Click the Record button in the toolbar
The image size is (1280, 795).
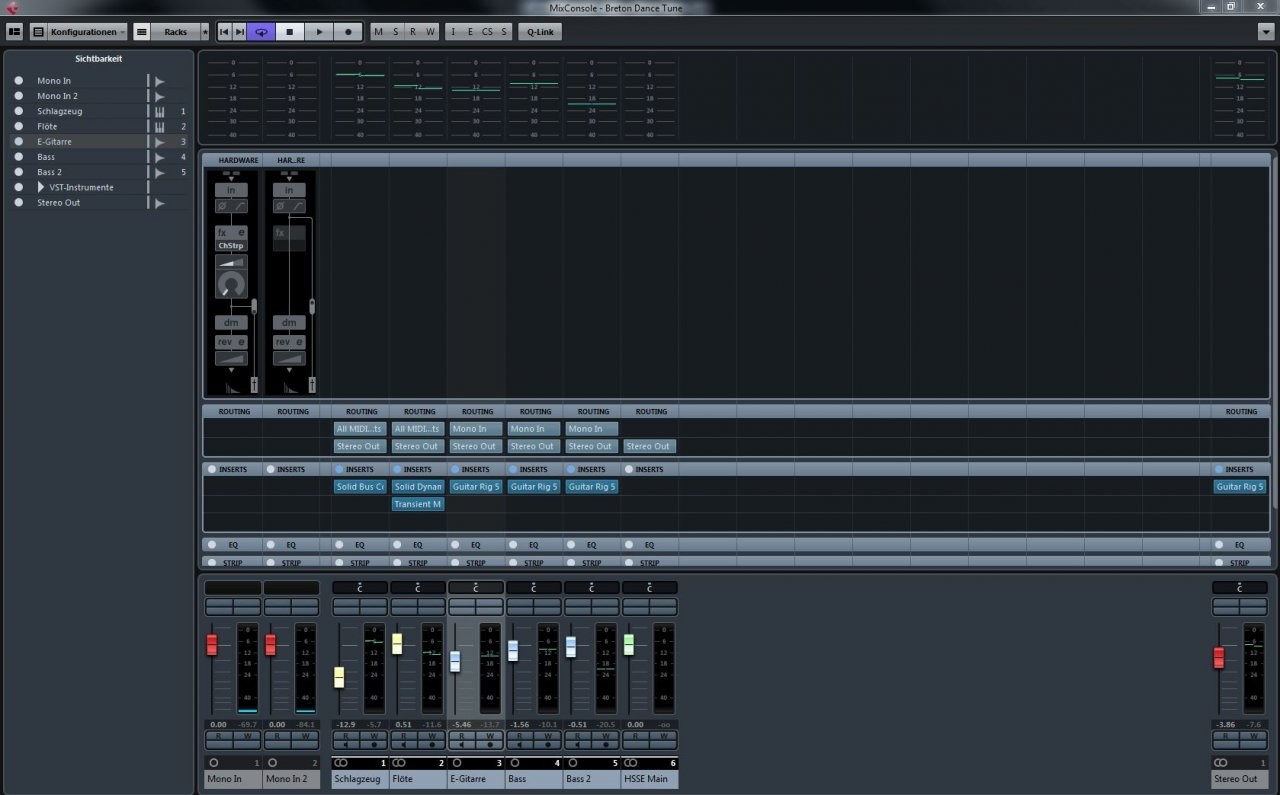pos(348,32)
